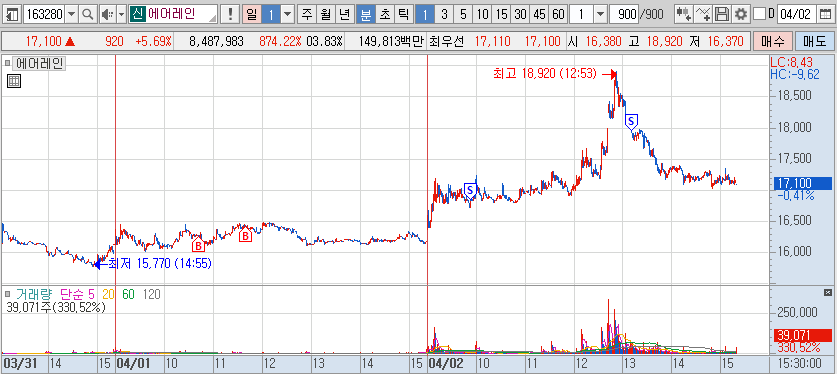The height and width of the screenshot is (374, 837).
Task: Click the 최우선 best quote 17,110 value
Action: click(492, 41)
